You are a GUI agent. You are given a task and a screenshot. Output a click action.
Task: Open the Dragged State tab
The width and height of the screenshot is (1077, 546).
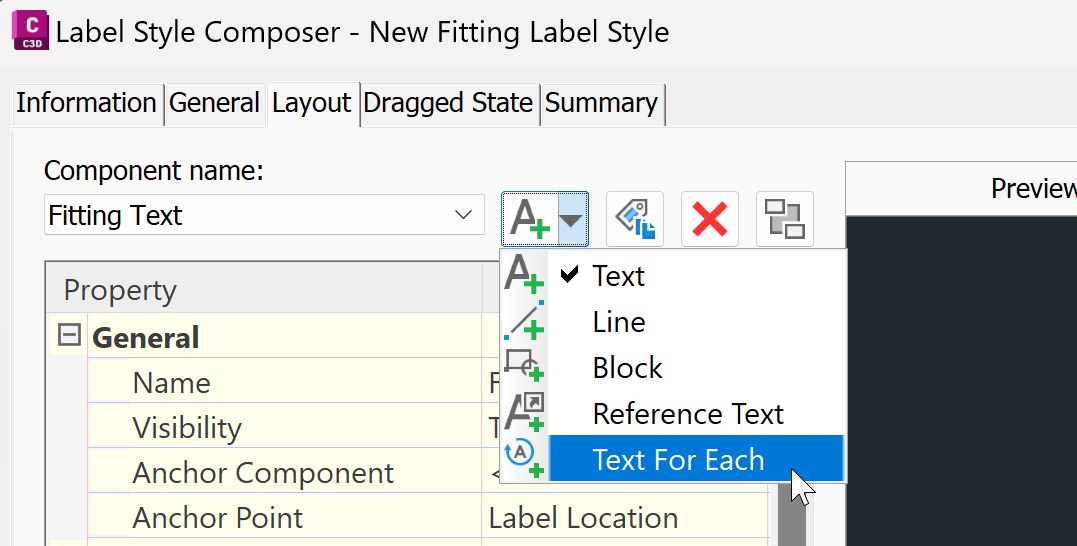tap(448, 103)
